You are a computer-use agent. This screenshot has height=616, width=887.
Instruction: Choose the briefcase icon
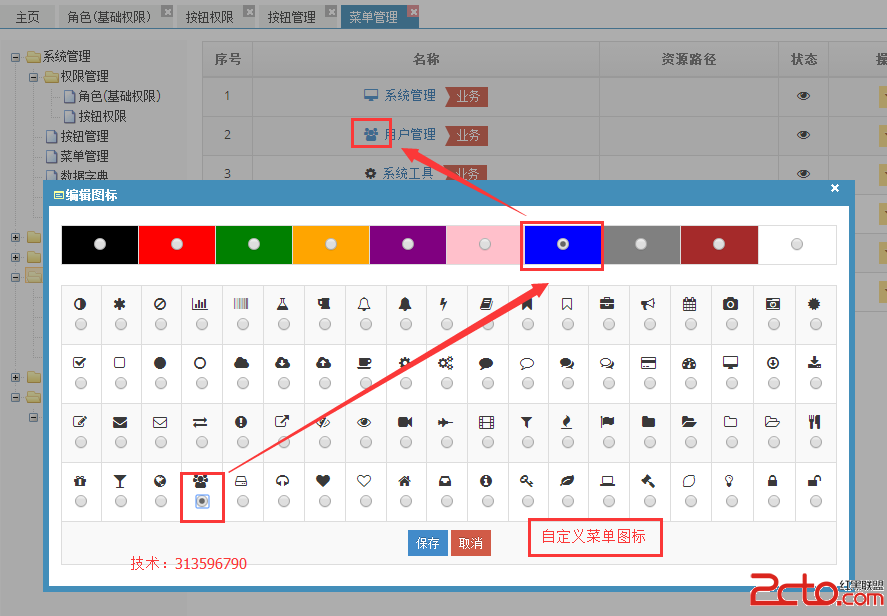point(607,304)
